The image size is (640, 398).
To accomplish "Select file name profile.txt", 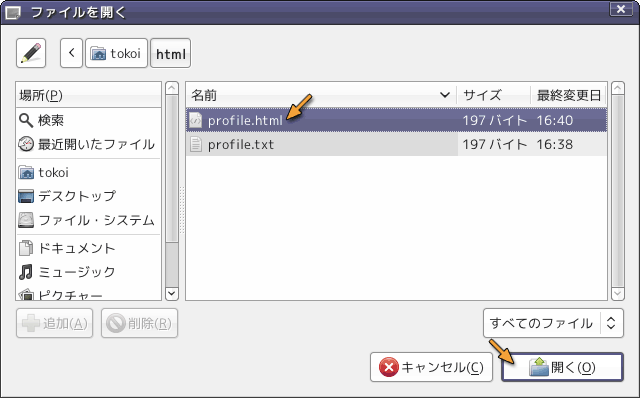I will [x=241, y=145].
